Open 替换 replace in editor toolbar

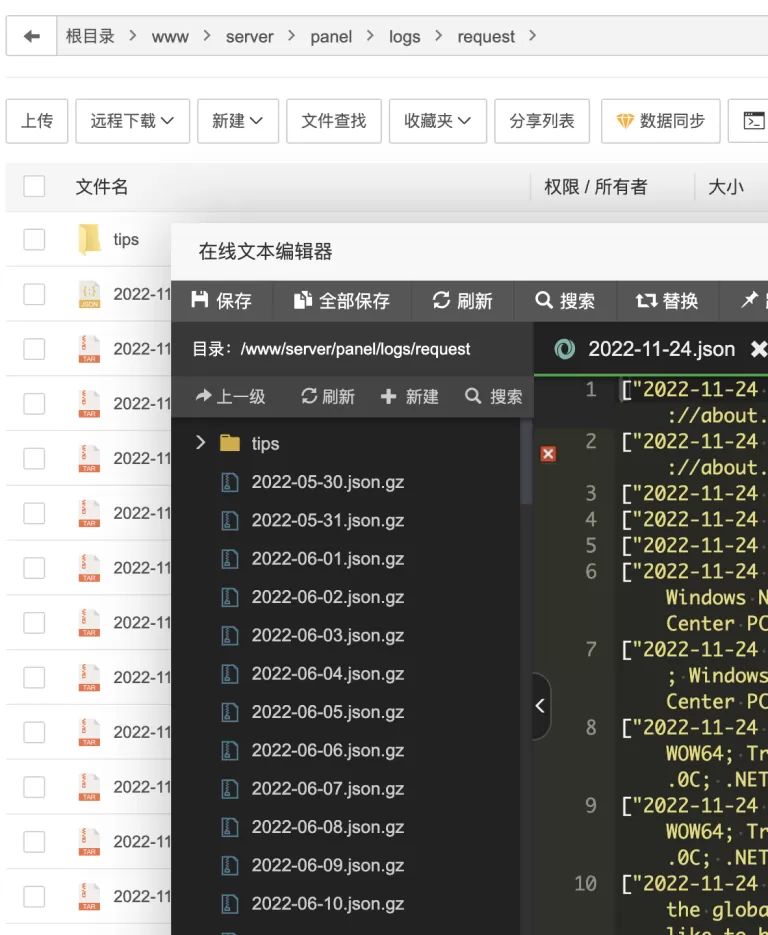(667, 301)
